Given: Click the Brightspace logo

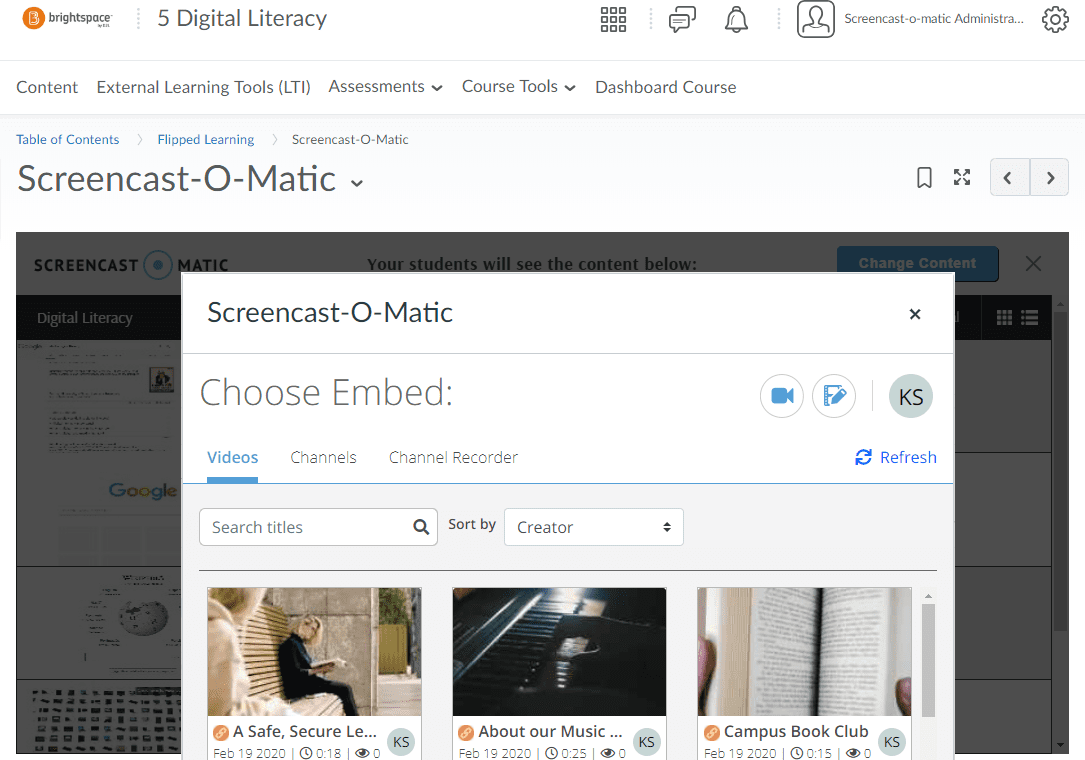Looking at the screenshot, I should point(67,18).
